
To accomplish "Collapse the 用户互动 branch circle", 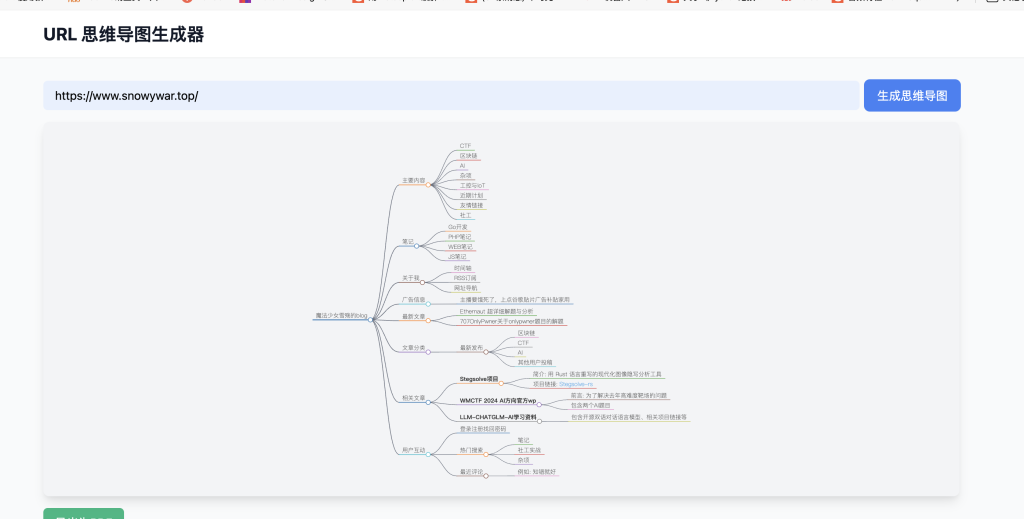I will pyautogui.click(x=428, y=454).
